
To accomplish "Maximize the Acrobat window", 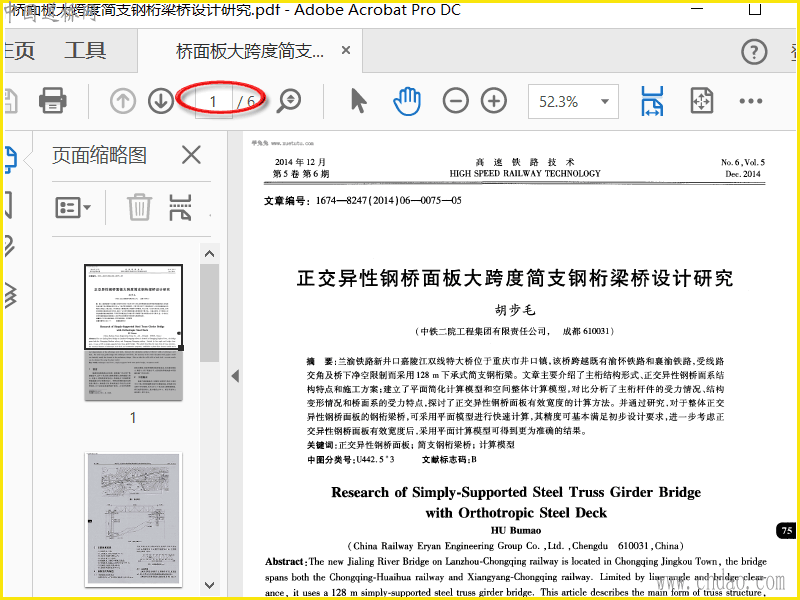I will 755,9.
